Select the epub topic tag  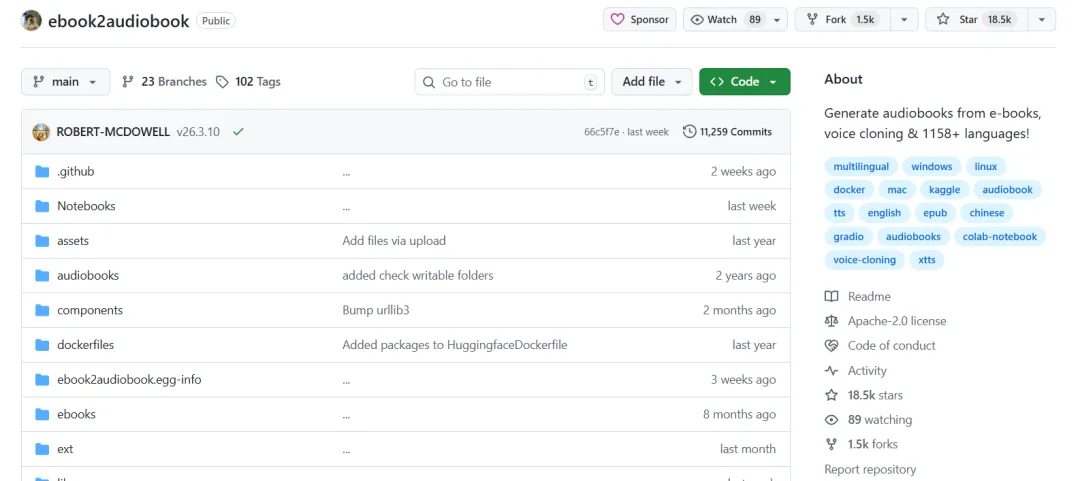click(x=935, y=213)
